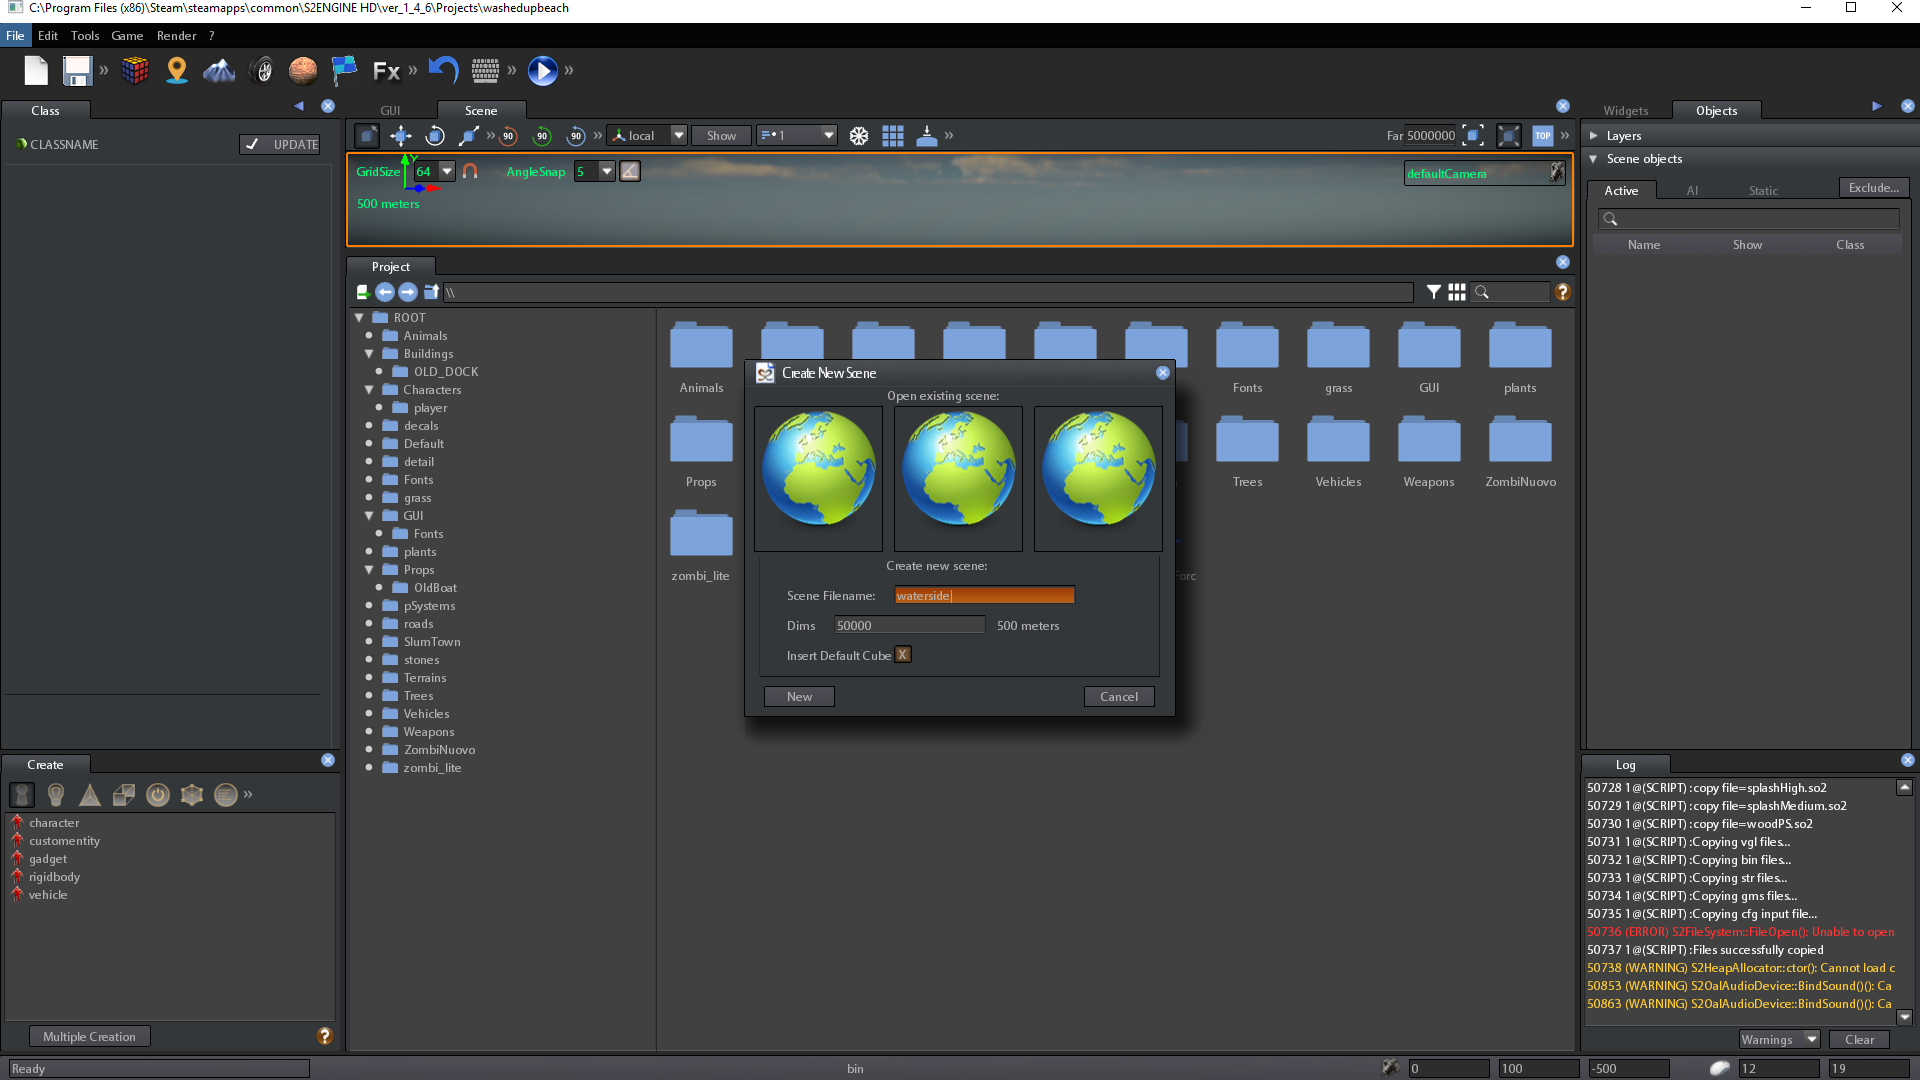Image resolution: width=1920 pixels, height=1080 pixels.
Task: Open the Fx effects tool
Action: [386, 71]
